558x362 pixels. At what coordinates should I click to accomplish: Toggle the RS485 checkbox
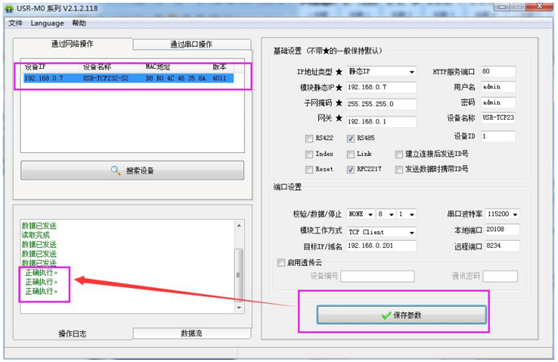[351, 138]
